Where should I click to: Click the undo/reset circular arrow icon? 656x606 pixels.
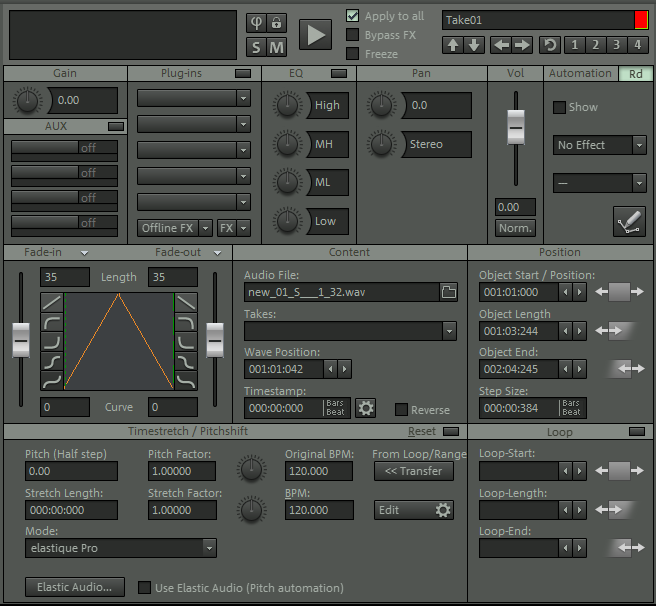coord(550,45)
